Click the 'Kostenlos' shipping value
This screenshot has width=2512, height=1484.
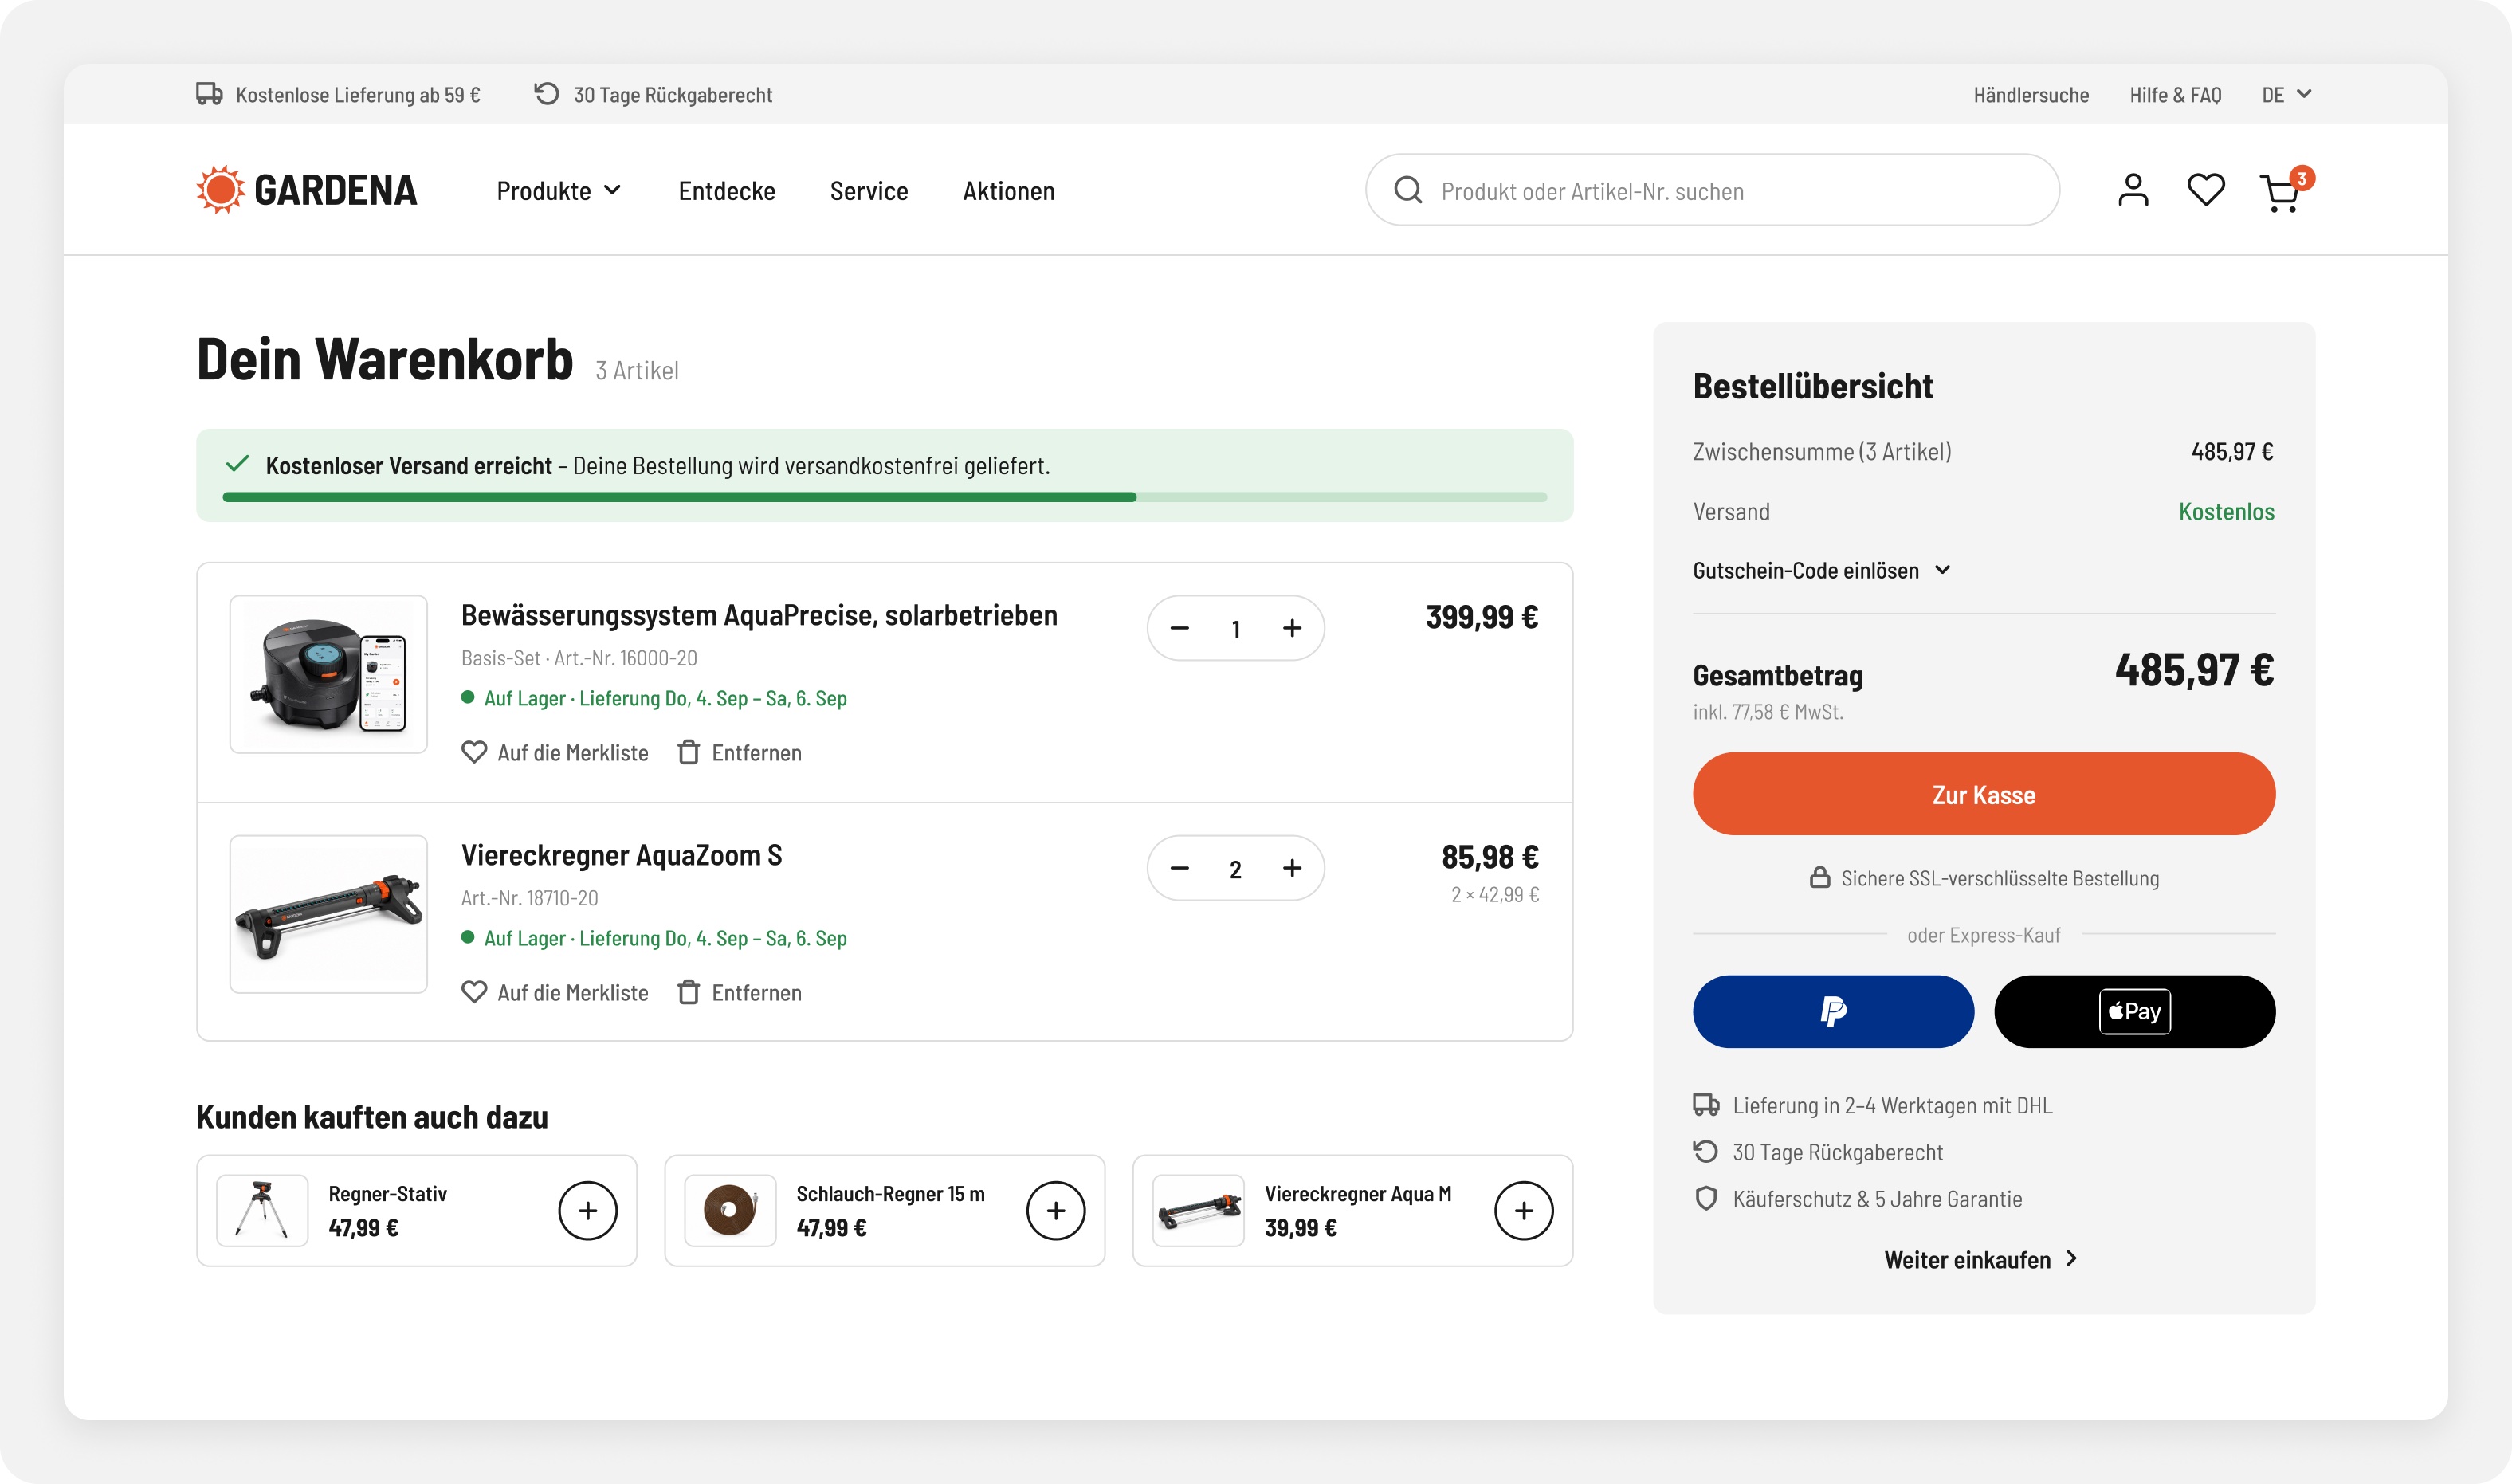pyautogui.click(x=2226, y=512)
